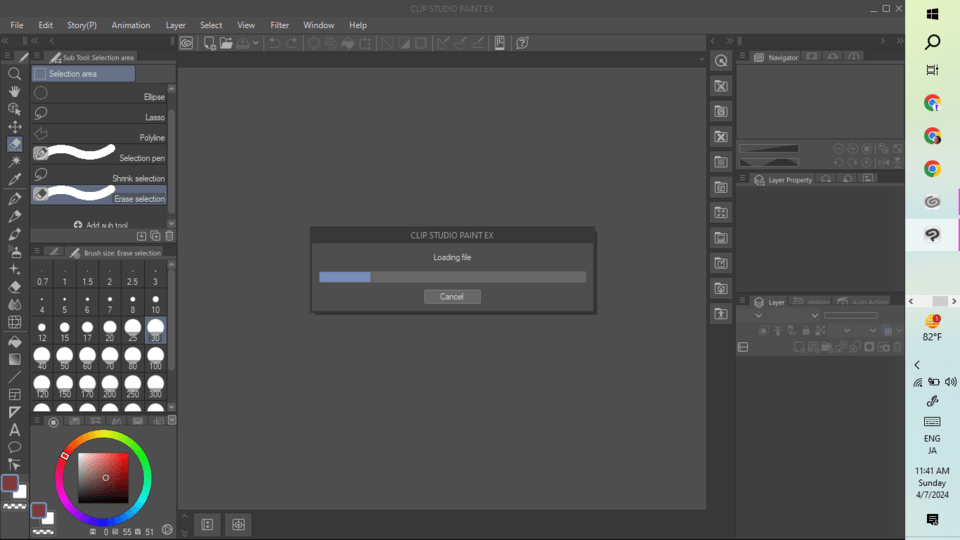This screenshot has height=540, width=960.
Task: Open the Window menu
Action: point(318,25)
